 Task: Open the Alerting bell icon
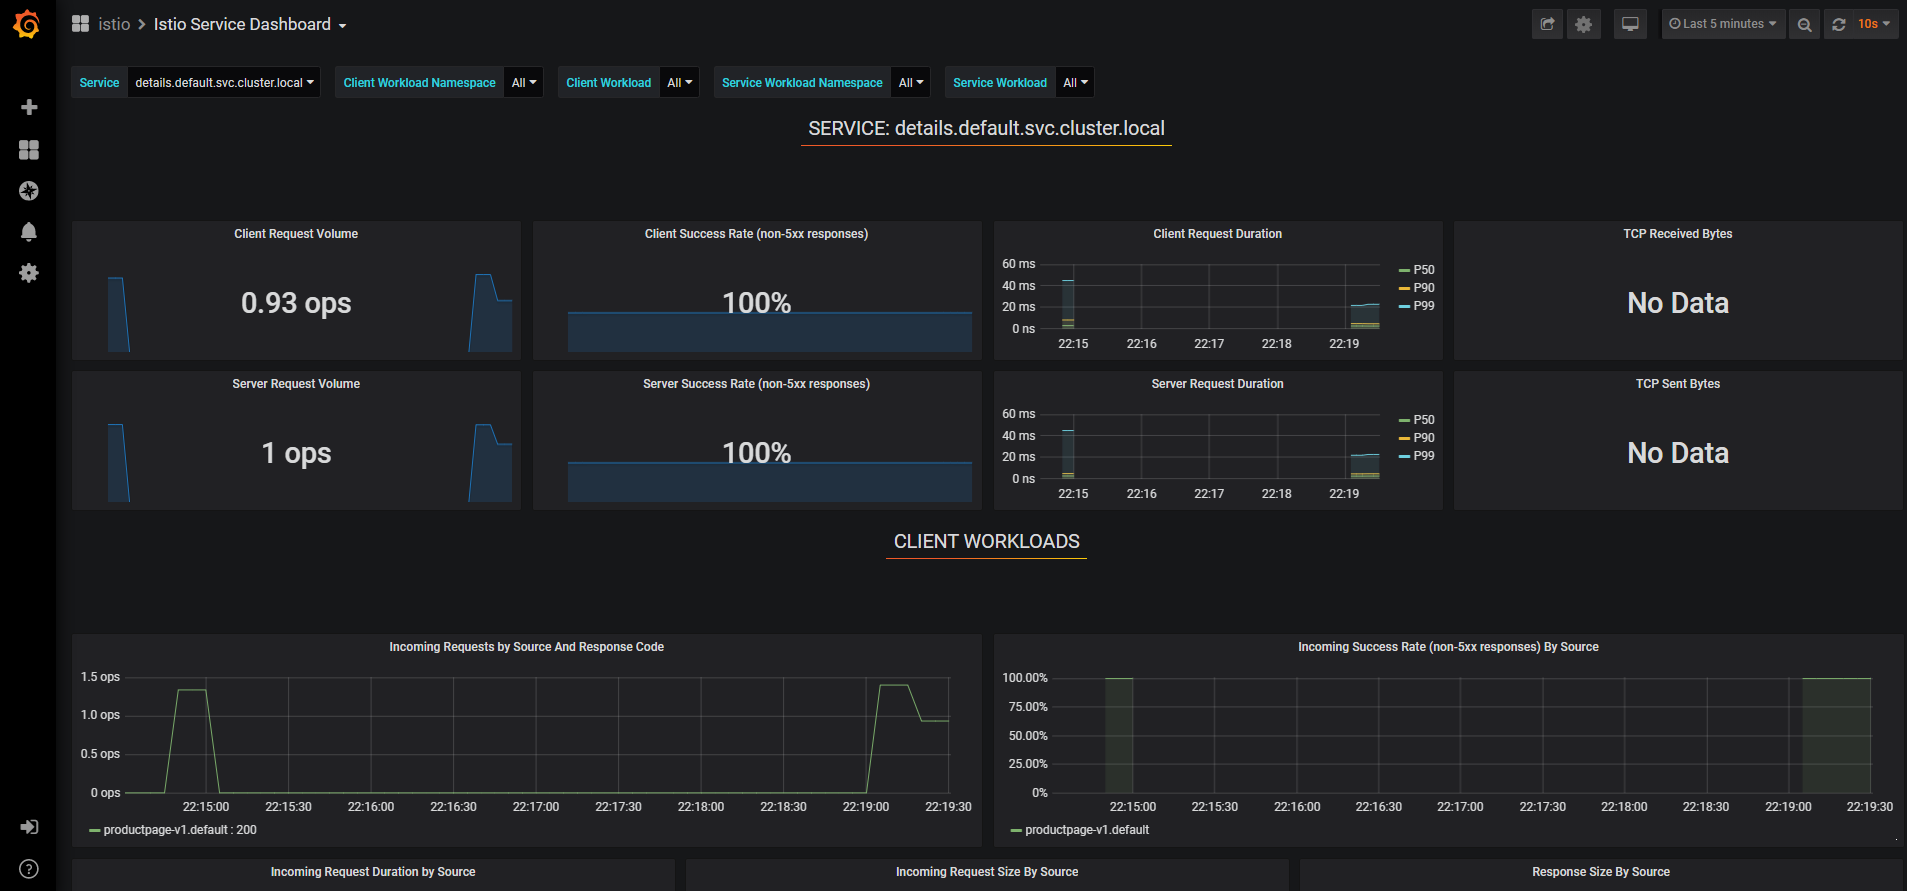click(29, 232)
